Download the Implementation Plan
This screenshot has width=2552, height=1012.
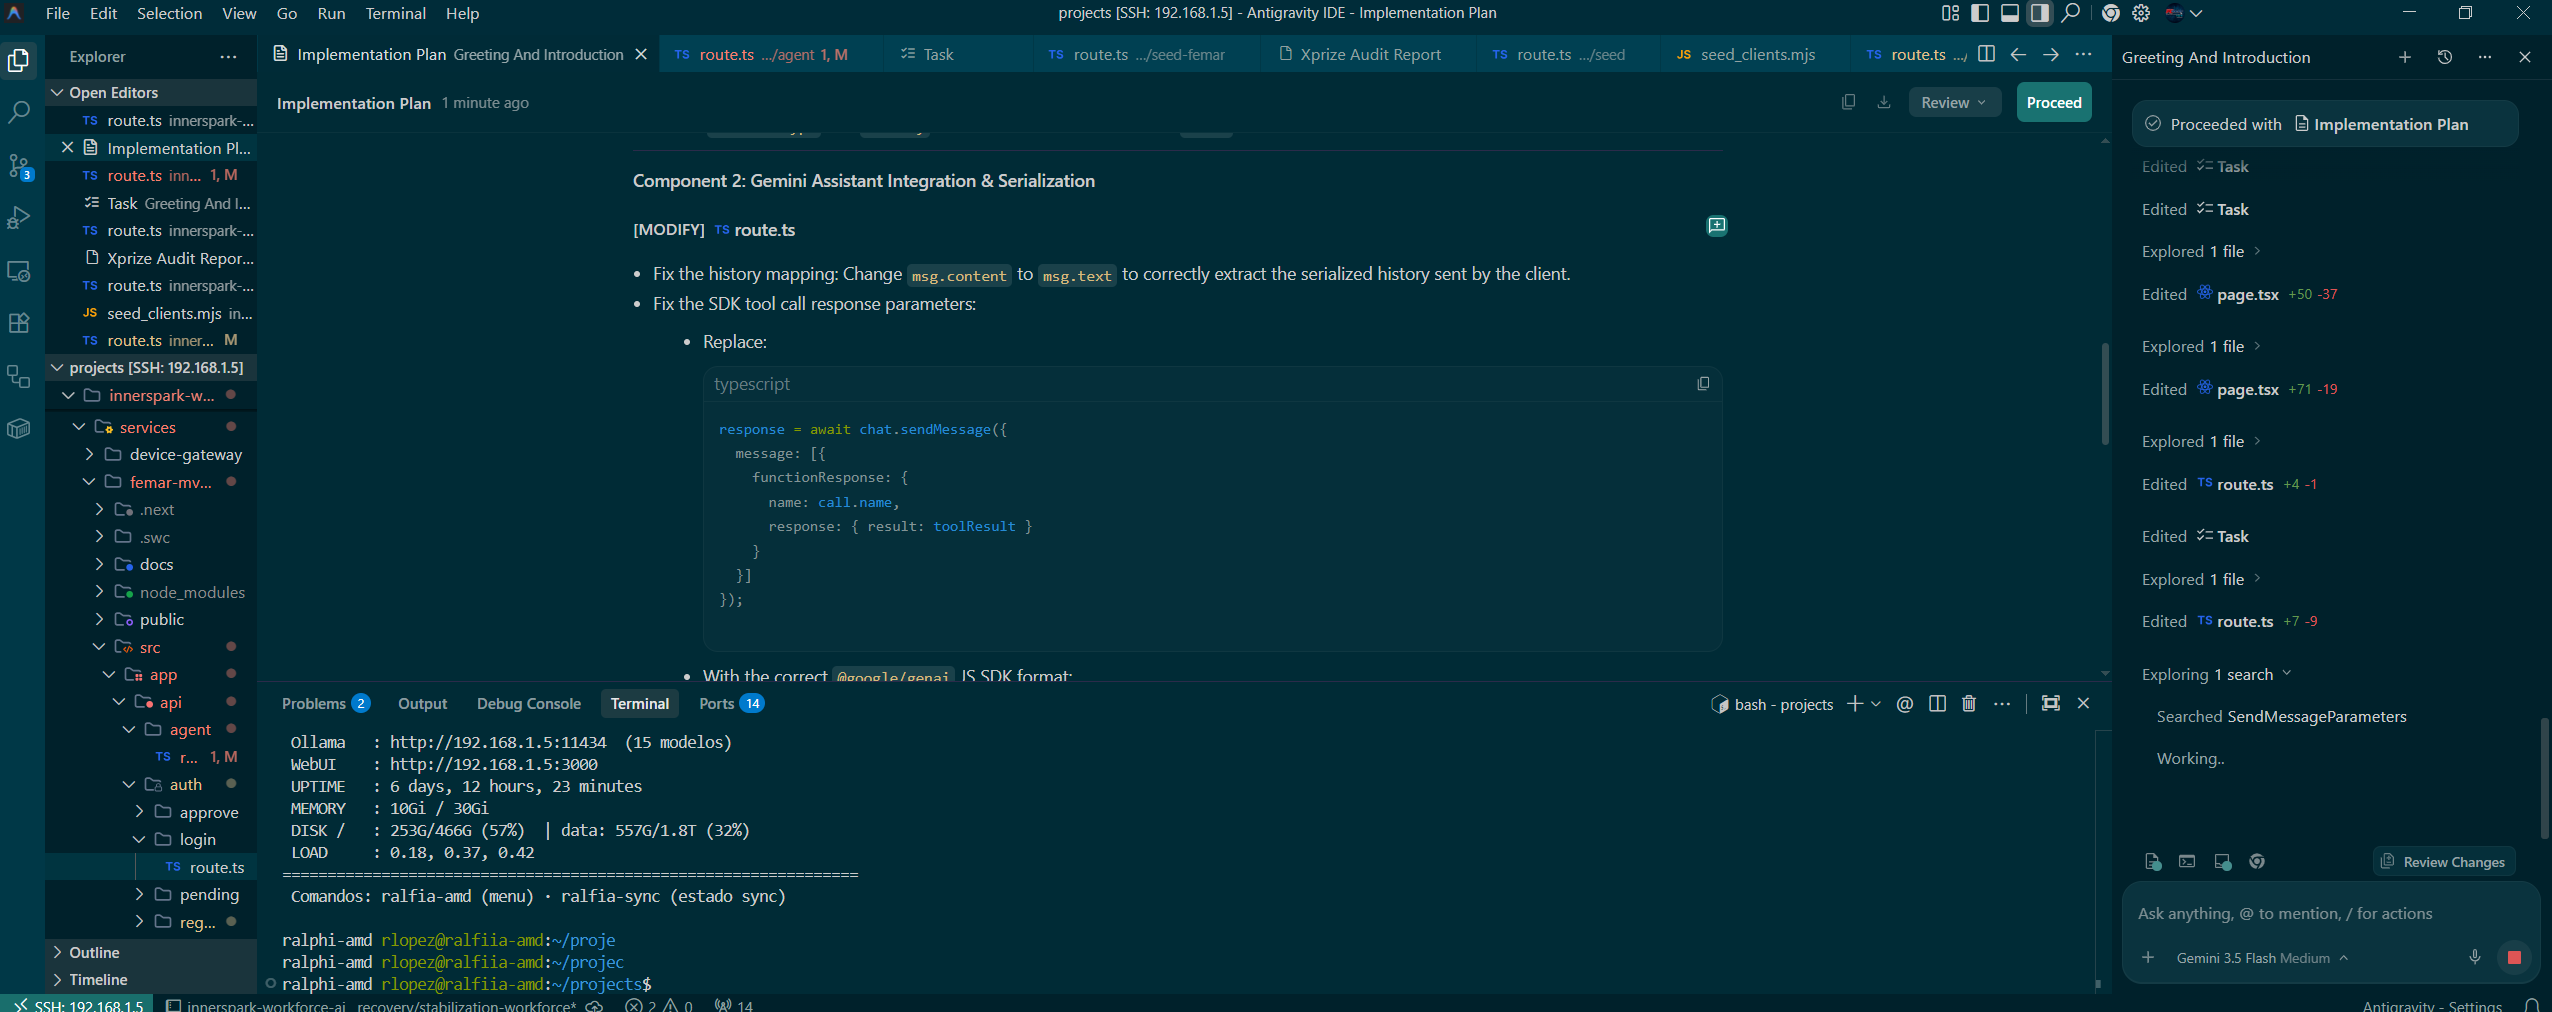(x=1884, y=102)
